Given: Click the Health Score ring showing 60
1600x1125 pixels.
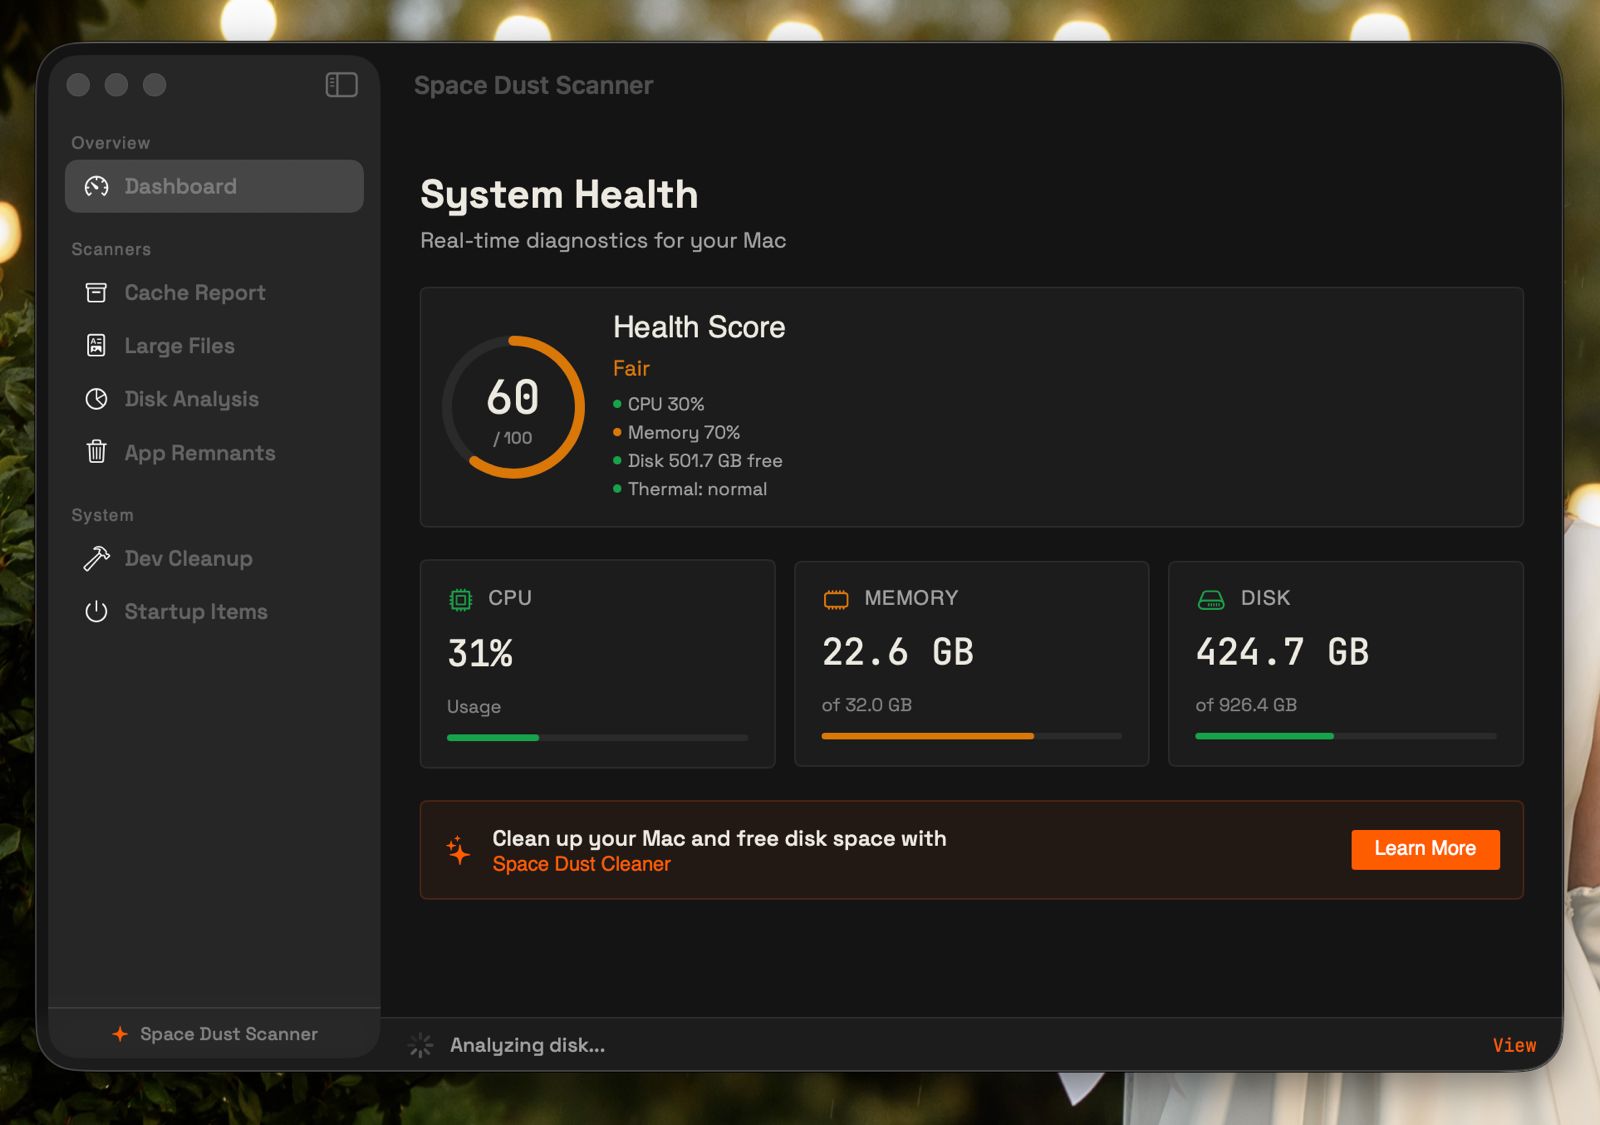Looking at the screenshot, I should coord(512,405).
